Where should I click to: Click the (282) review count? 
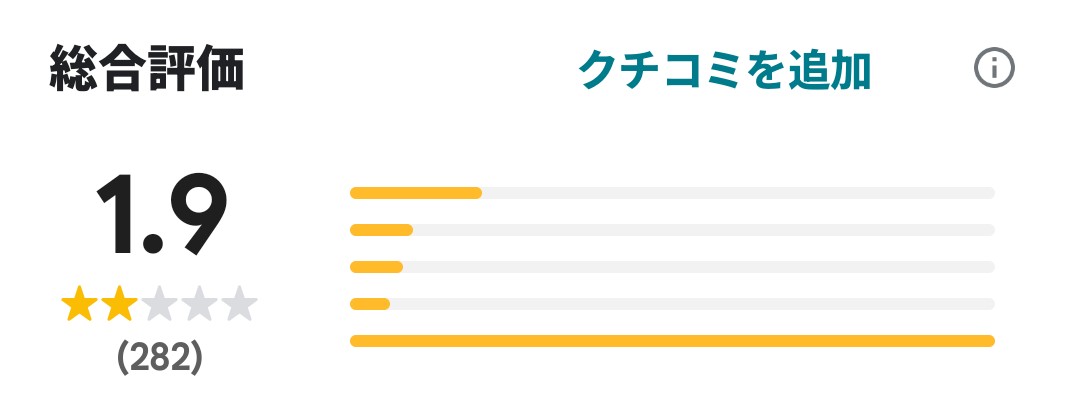click(160, 357)
